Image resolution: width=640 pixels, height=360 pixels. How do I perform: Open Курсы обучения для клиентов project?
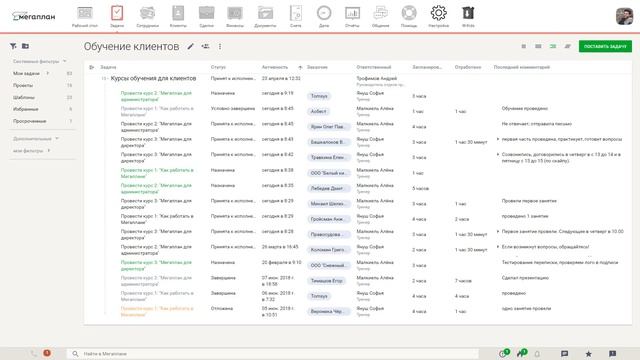[153, 78]
